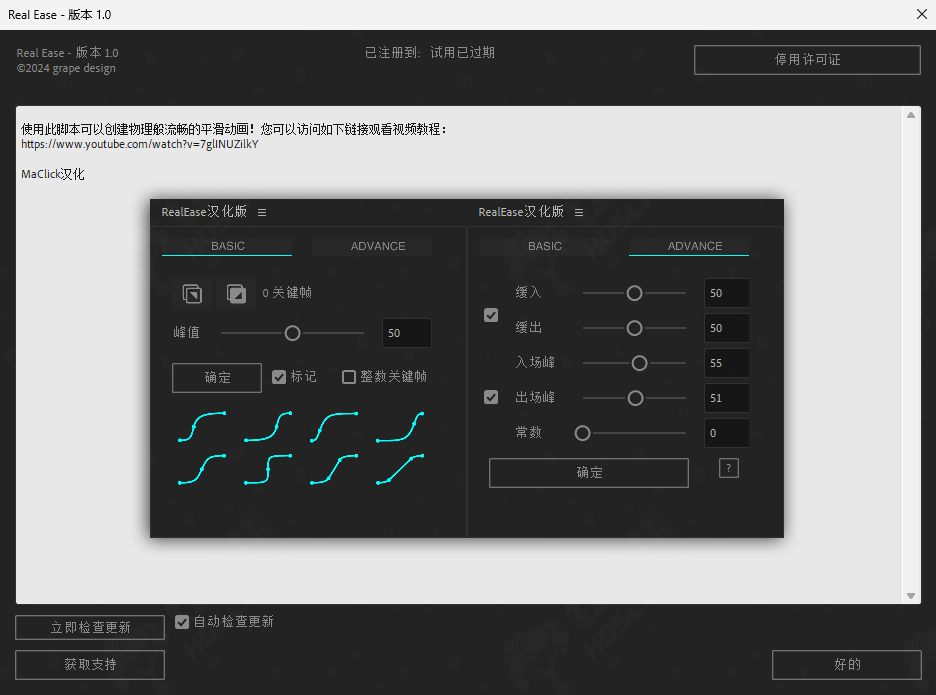Image resolution: width=936 pixels, height=695 pixels.
Task: Select the first easing curve preset in top row
Action: 202,426
